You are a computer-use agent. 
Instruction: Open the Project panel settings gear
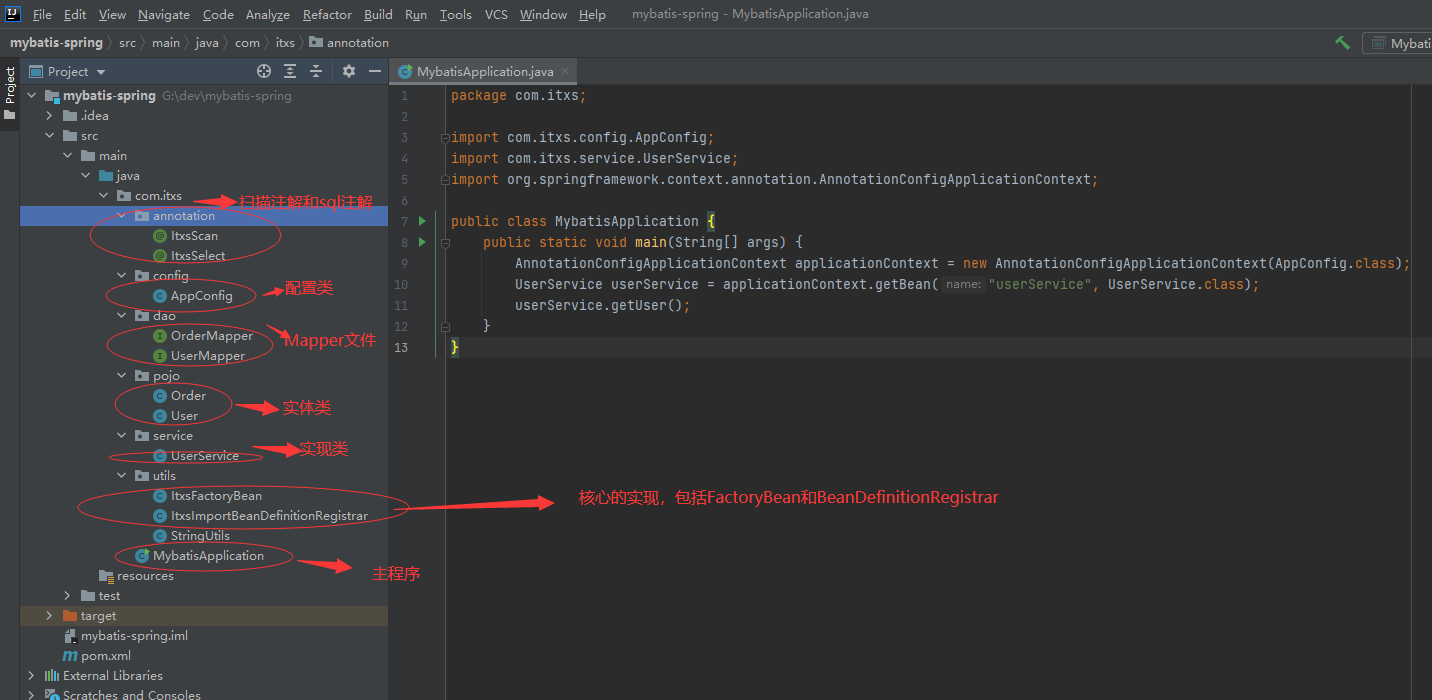(x=349, y=71)
